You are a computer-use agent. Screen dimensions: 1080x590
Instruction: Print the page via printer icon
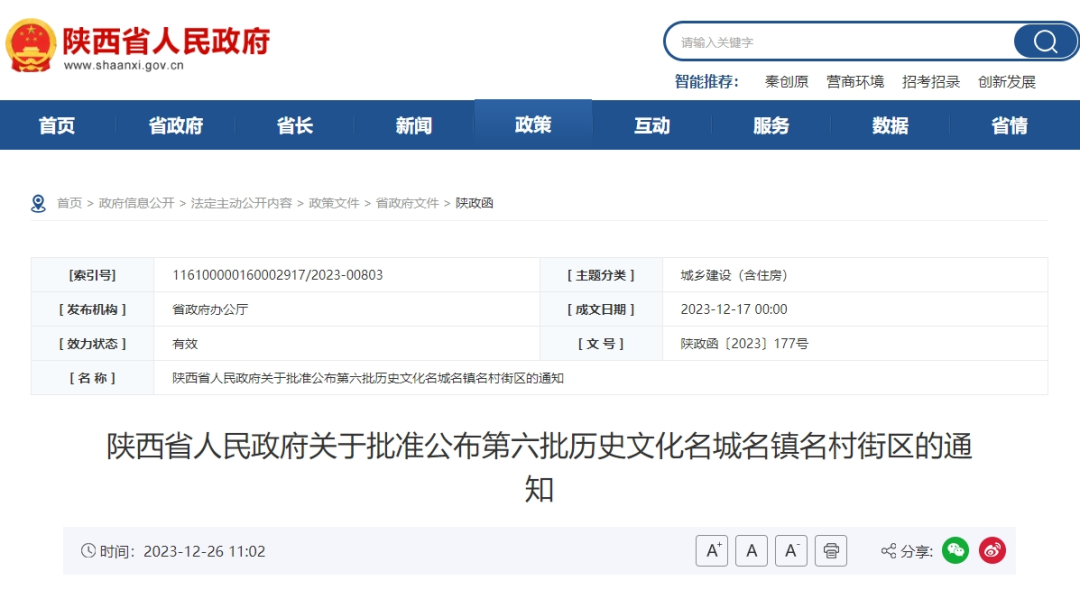(831, 551)
